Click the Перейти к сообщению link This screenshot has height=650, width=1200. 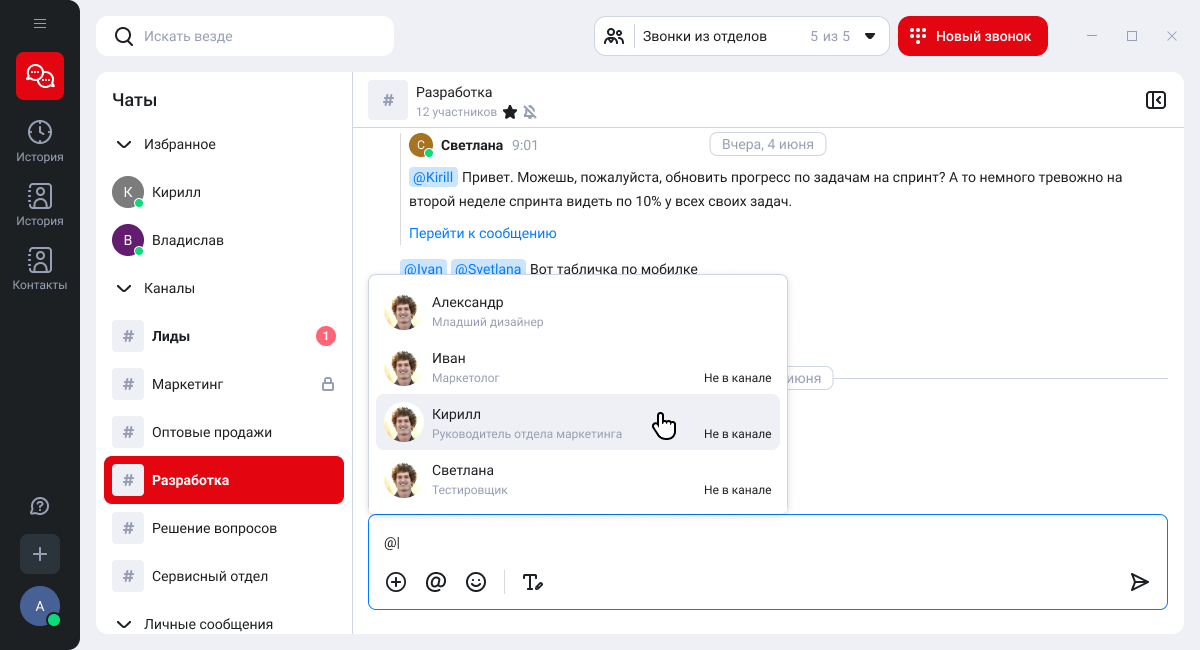tap(482, 233)
